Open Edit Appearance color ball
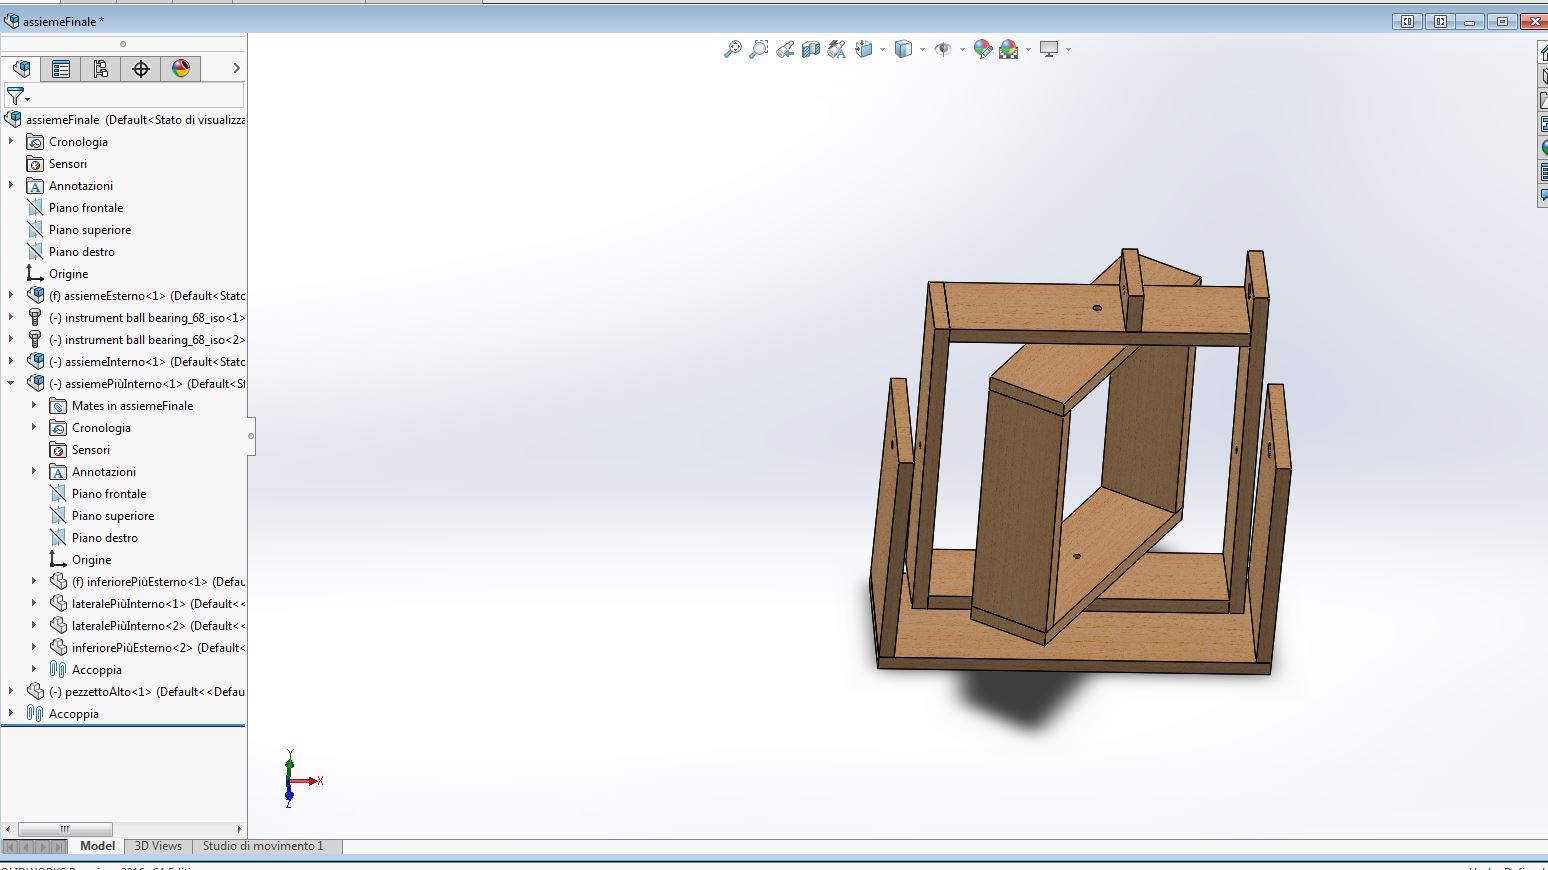Viewport: 1548px width, 870px height. tap(983, 49)
